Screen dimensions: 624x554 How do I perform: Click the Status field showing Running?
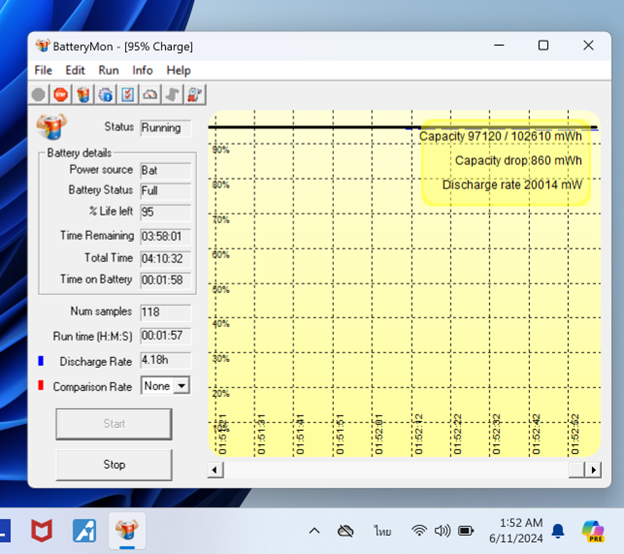(x=166, y=128)
